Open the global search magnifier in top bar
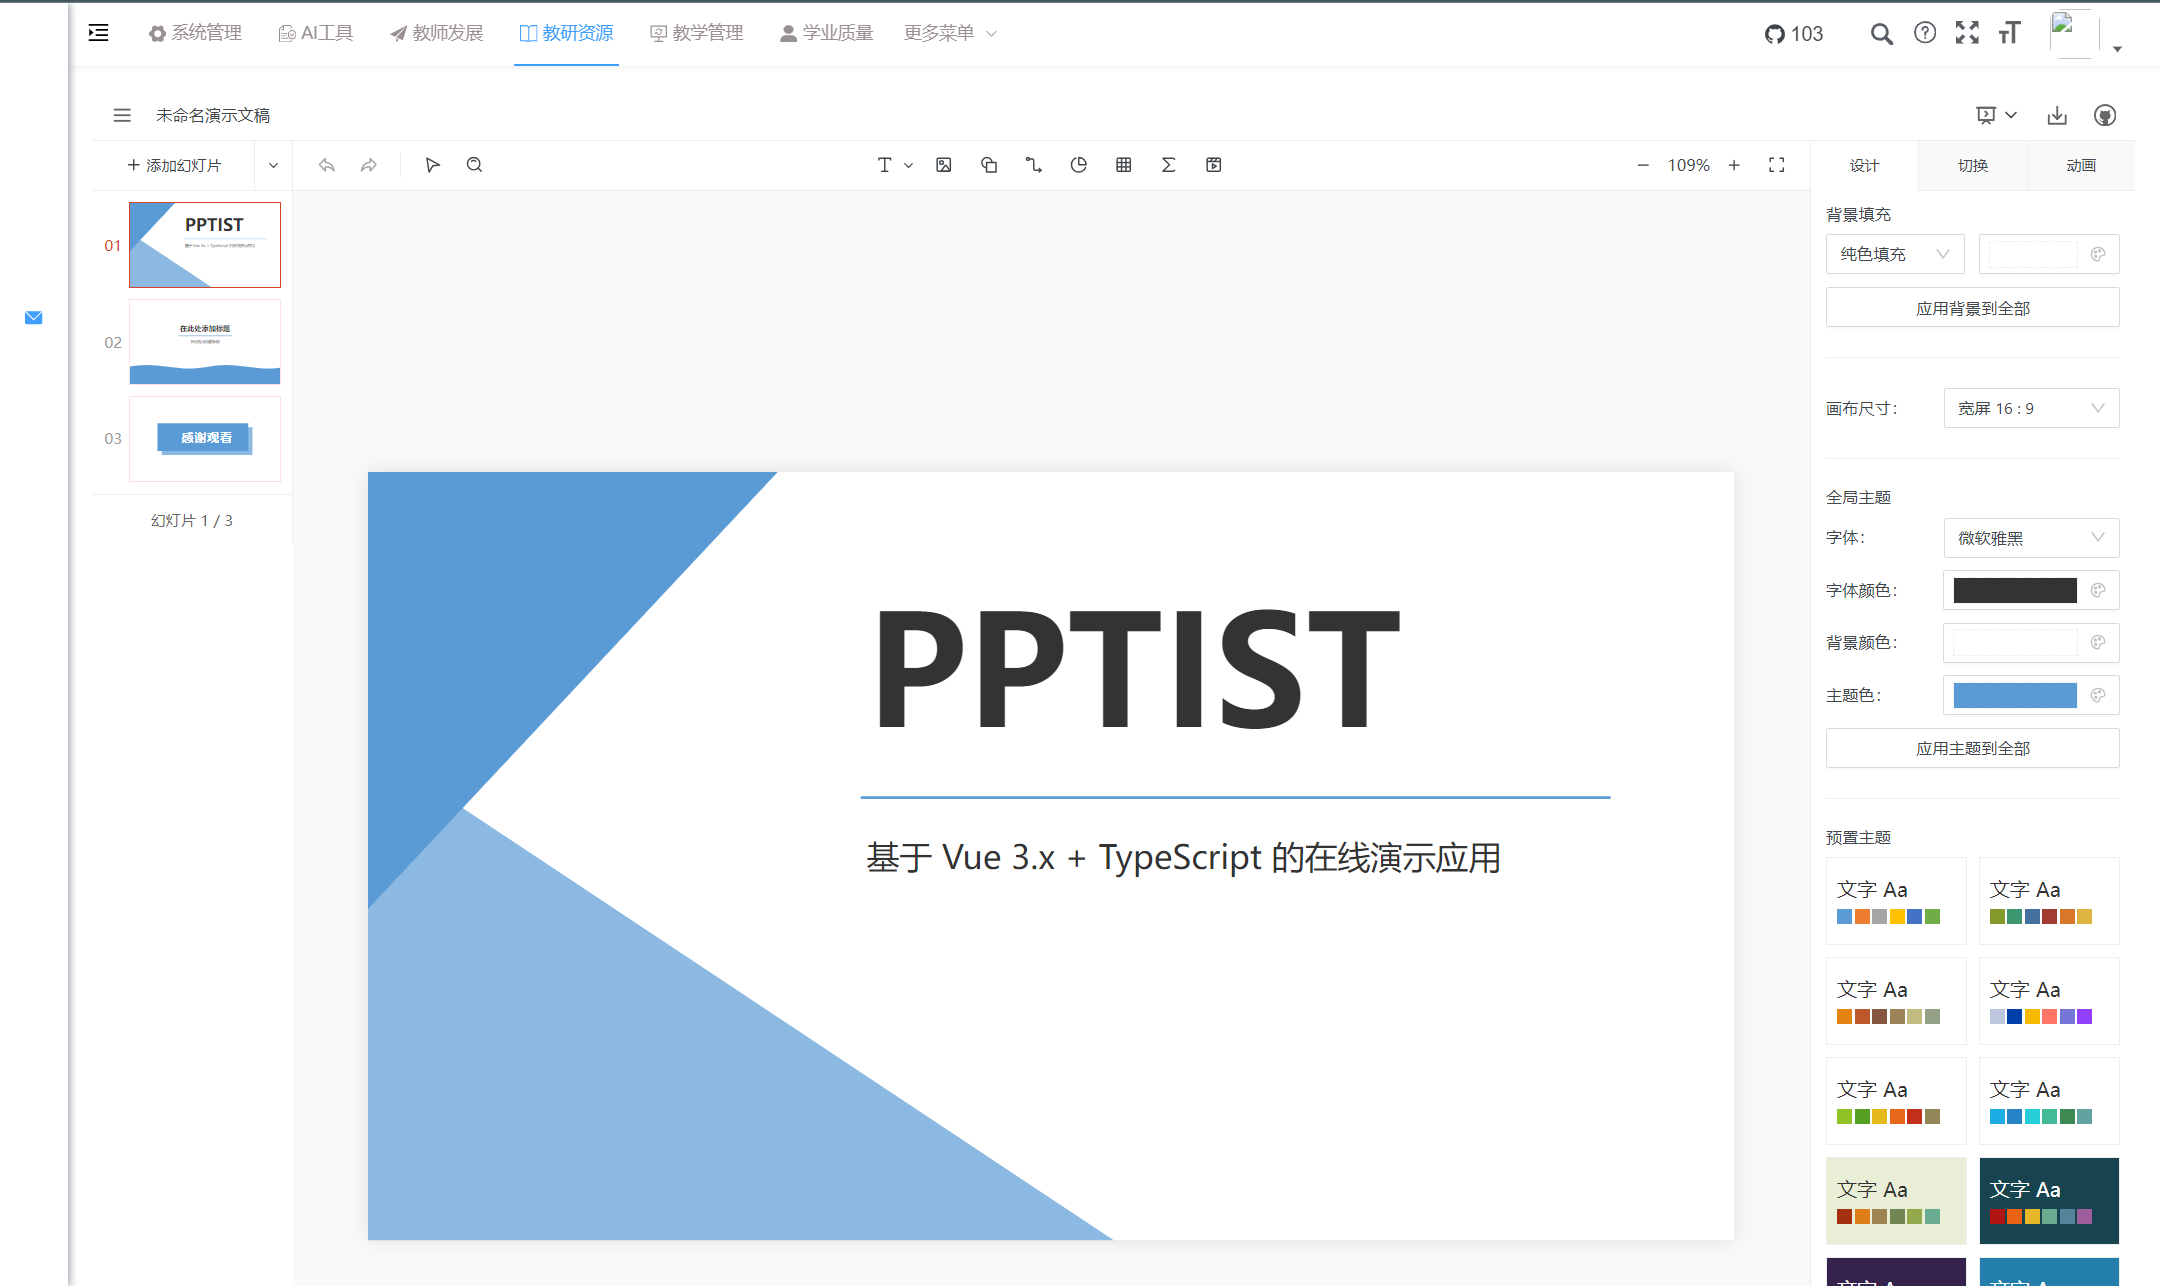This screenshot has width=2160, height=1286. tap(1881, 34)
